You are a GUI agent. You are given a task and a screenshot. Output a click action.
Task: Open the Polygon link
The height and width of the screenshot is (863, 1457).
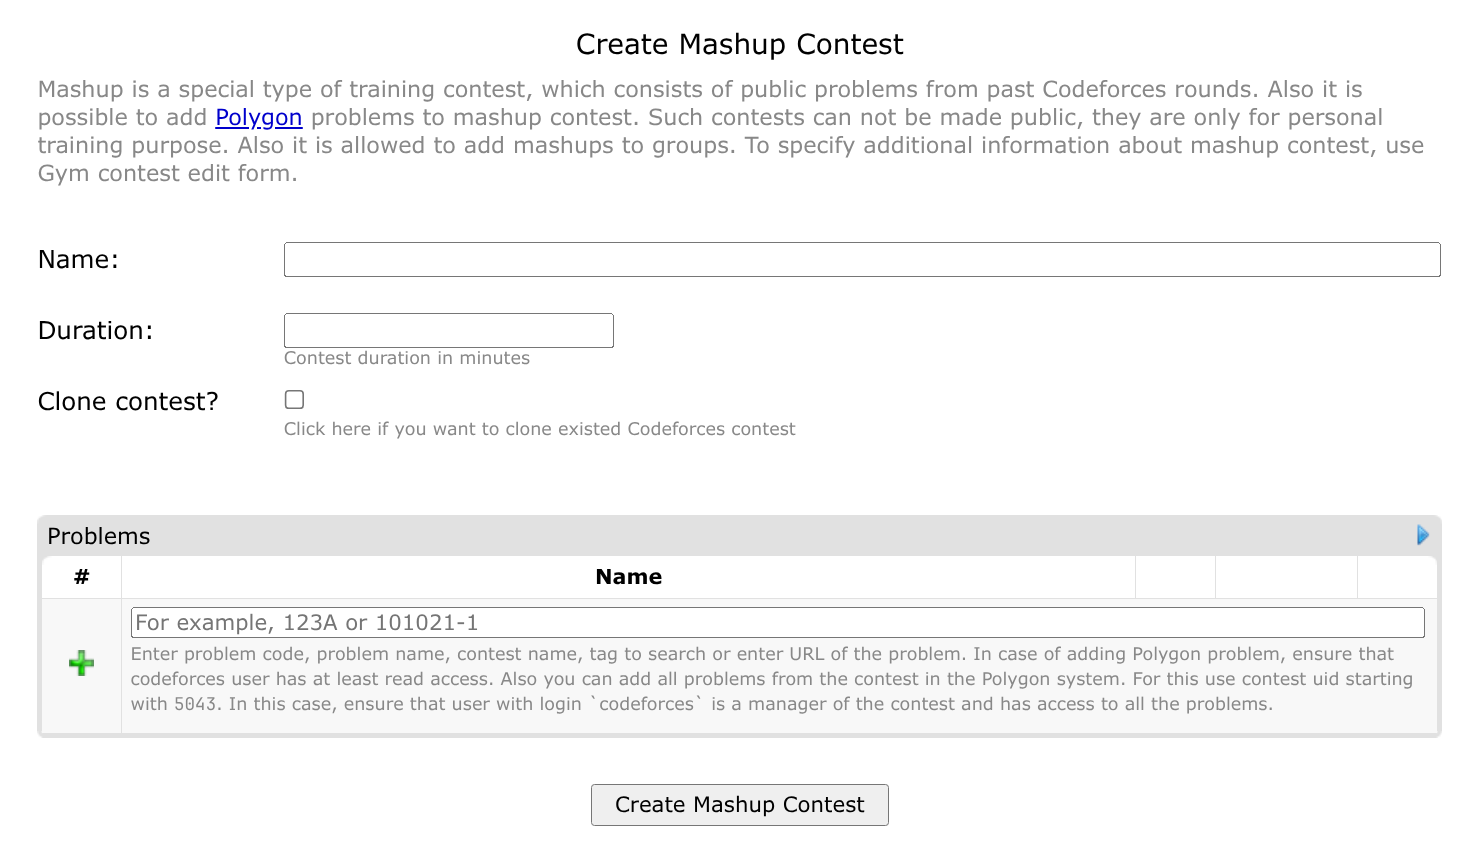(x=258, y=118)
